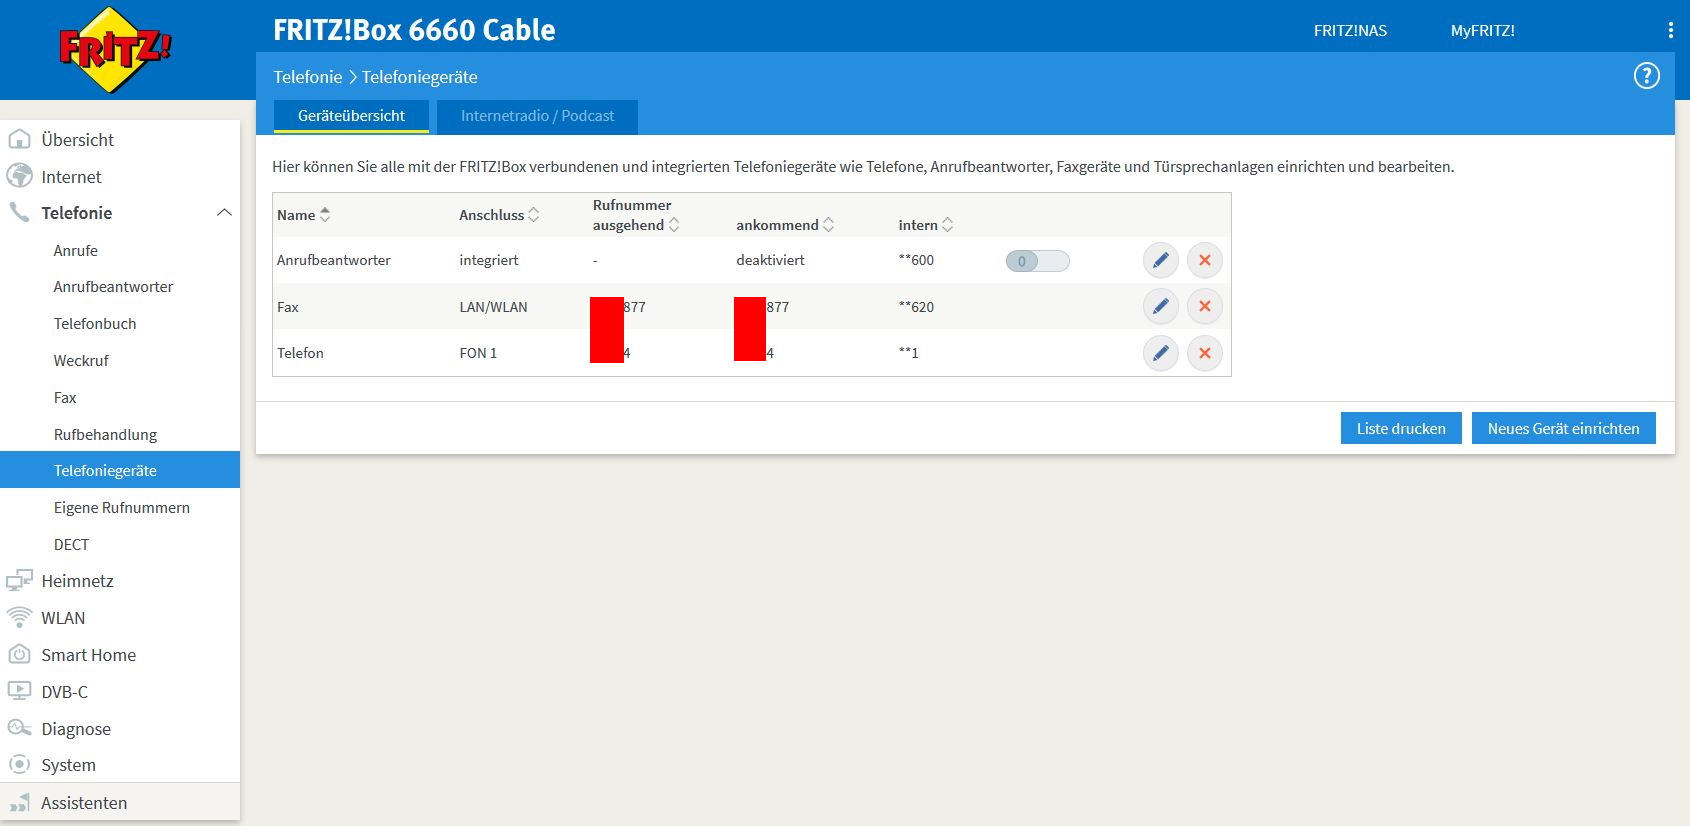Image resolution: width=1690 pixels, height=826 pixels.
Task: Delete the Fax device with the red X
Action: coord(1204,306)
